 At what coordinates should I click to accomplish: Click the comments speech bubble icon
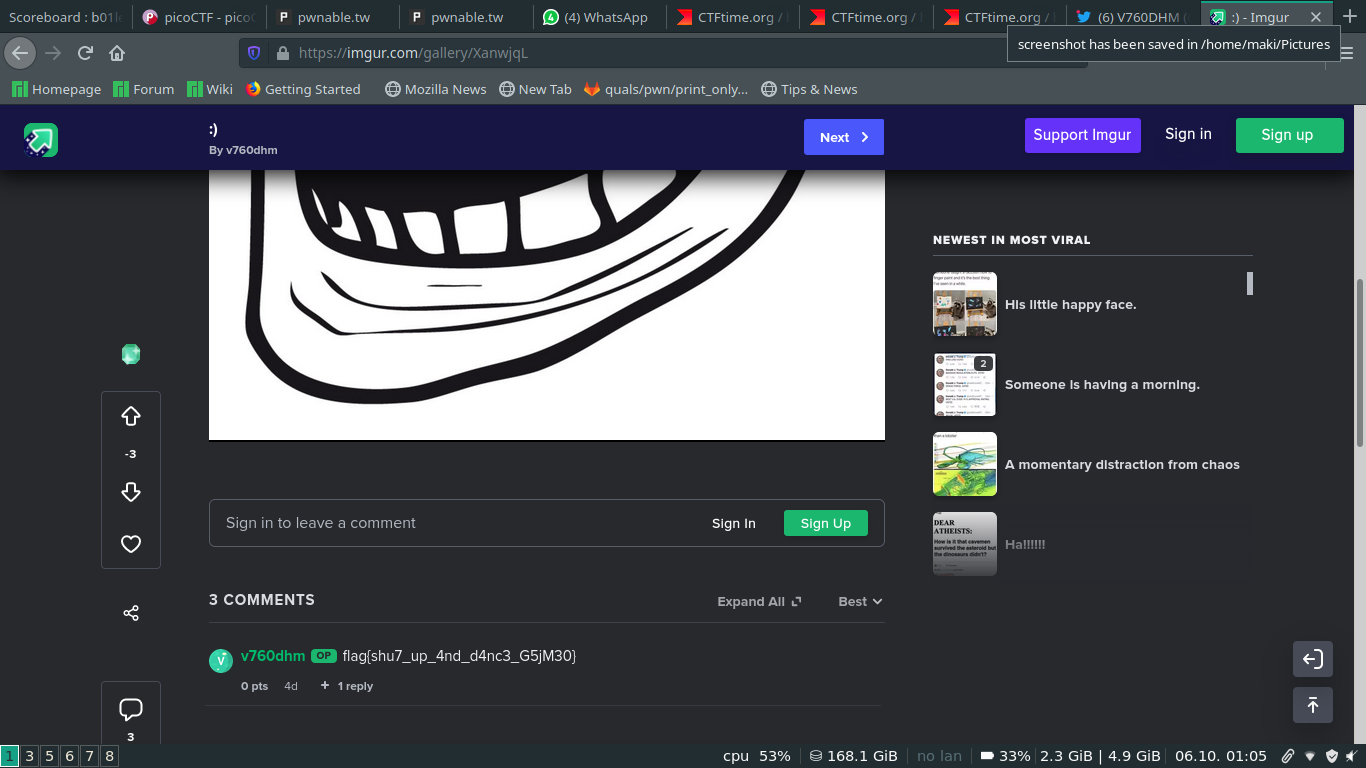(x=131, y=710)
